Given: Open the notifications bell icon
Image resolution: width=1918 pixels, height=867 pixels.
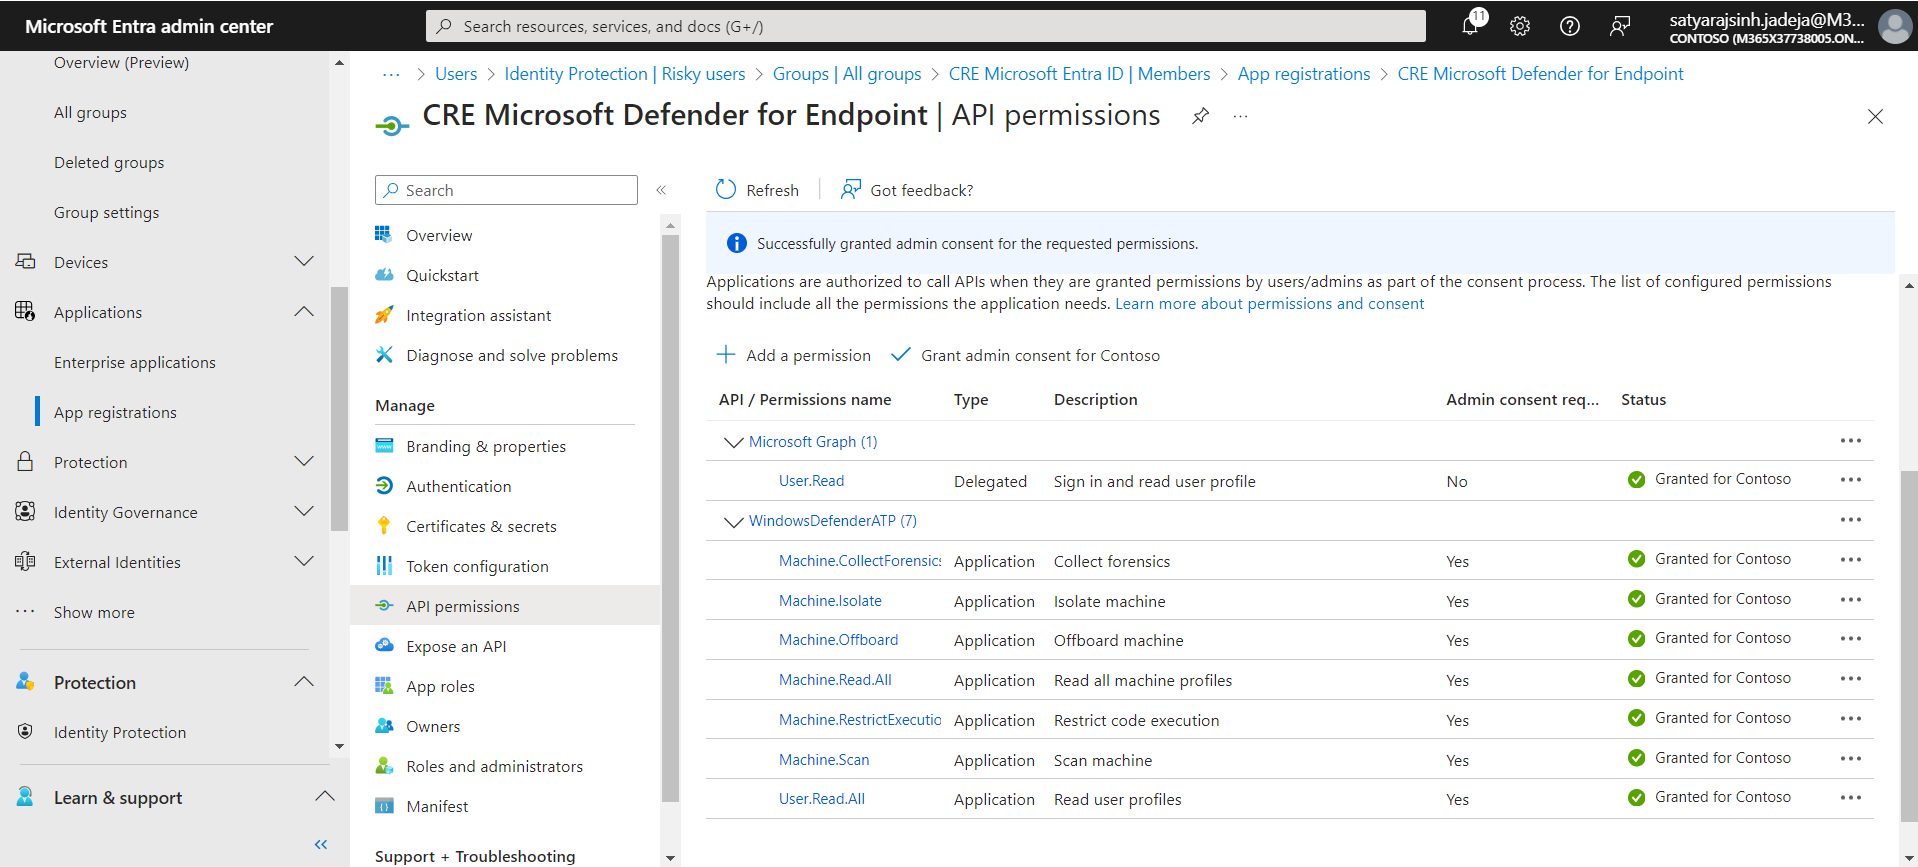Looking at the screenshot, I should point(1471,26).
